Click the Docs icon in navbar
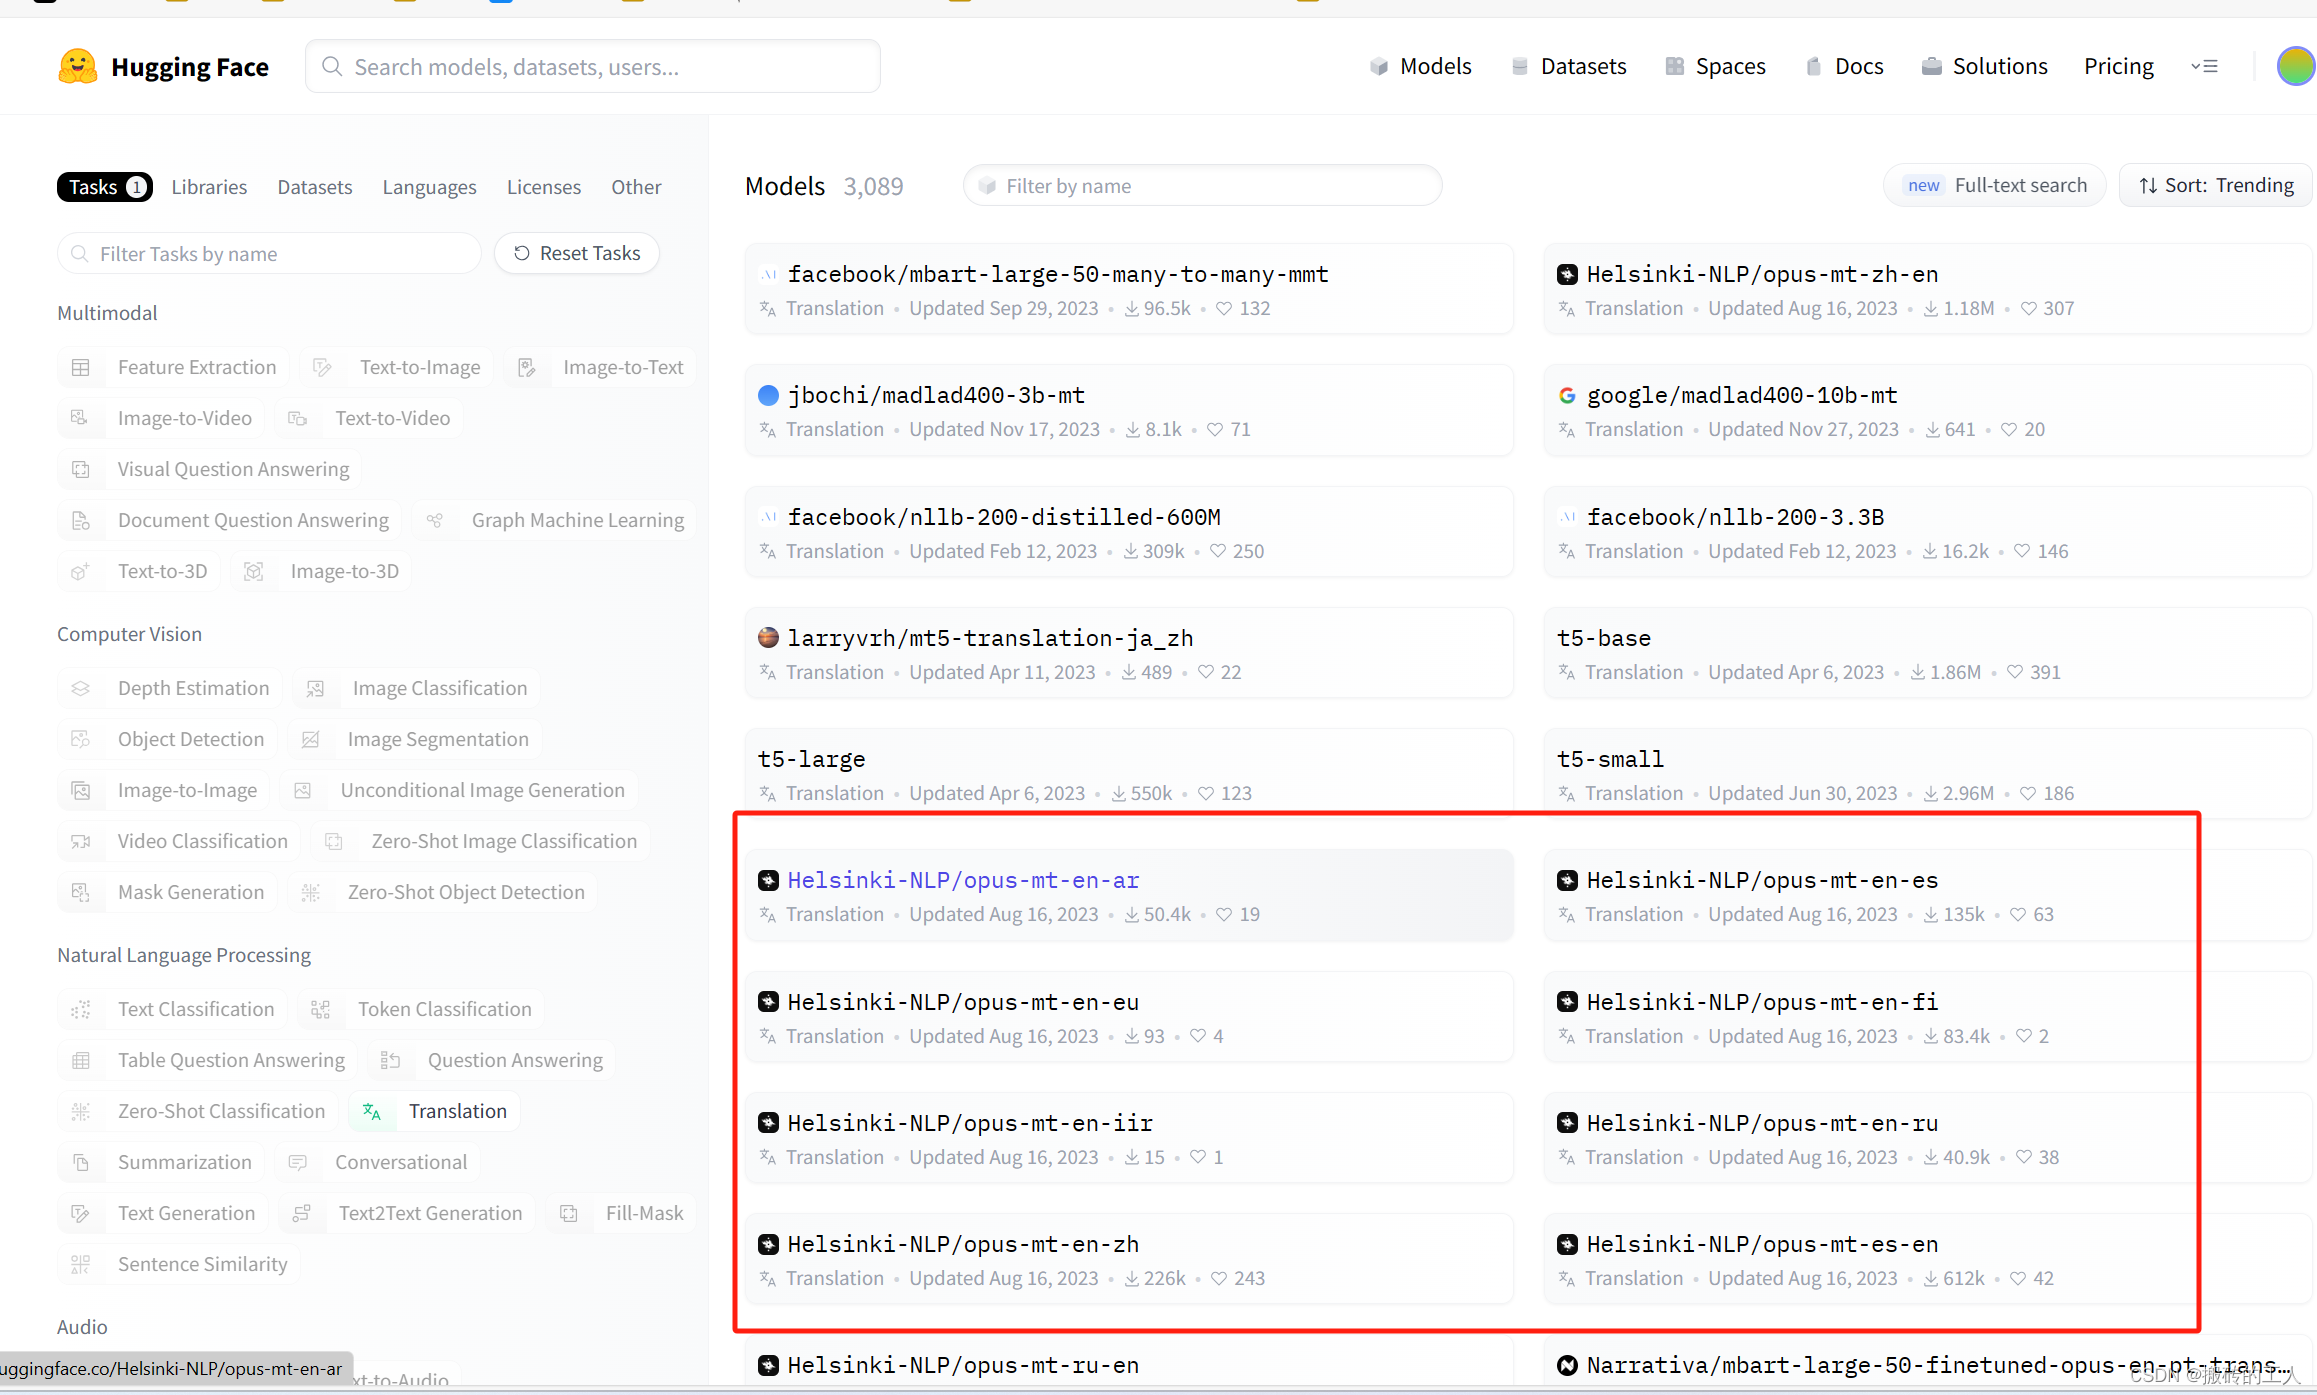The height and width of the screenshot is (1395, 2317). pos(1814,67)
